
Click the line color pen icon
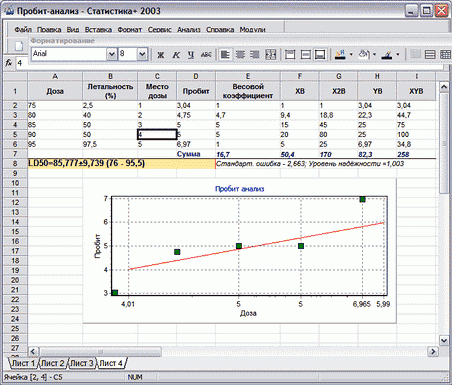387,55
